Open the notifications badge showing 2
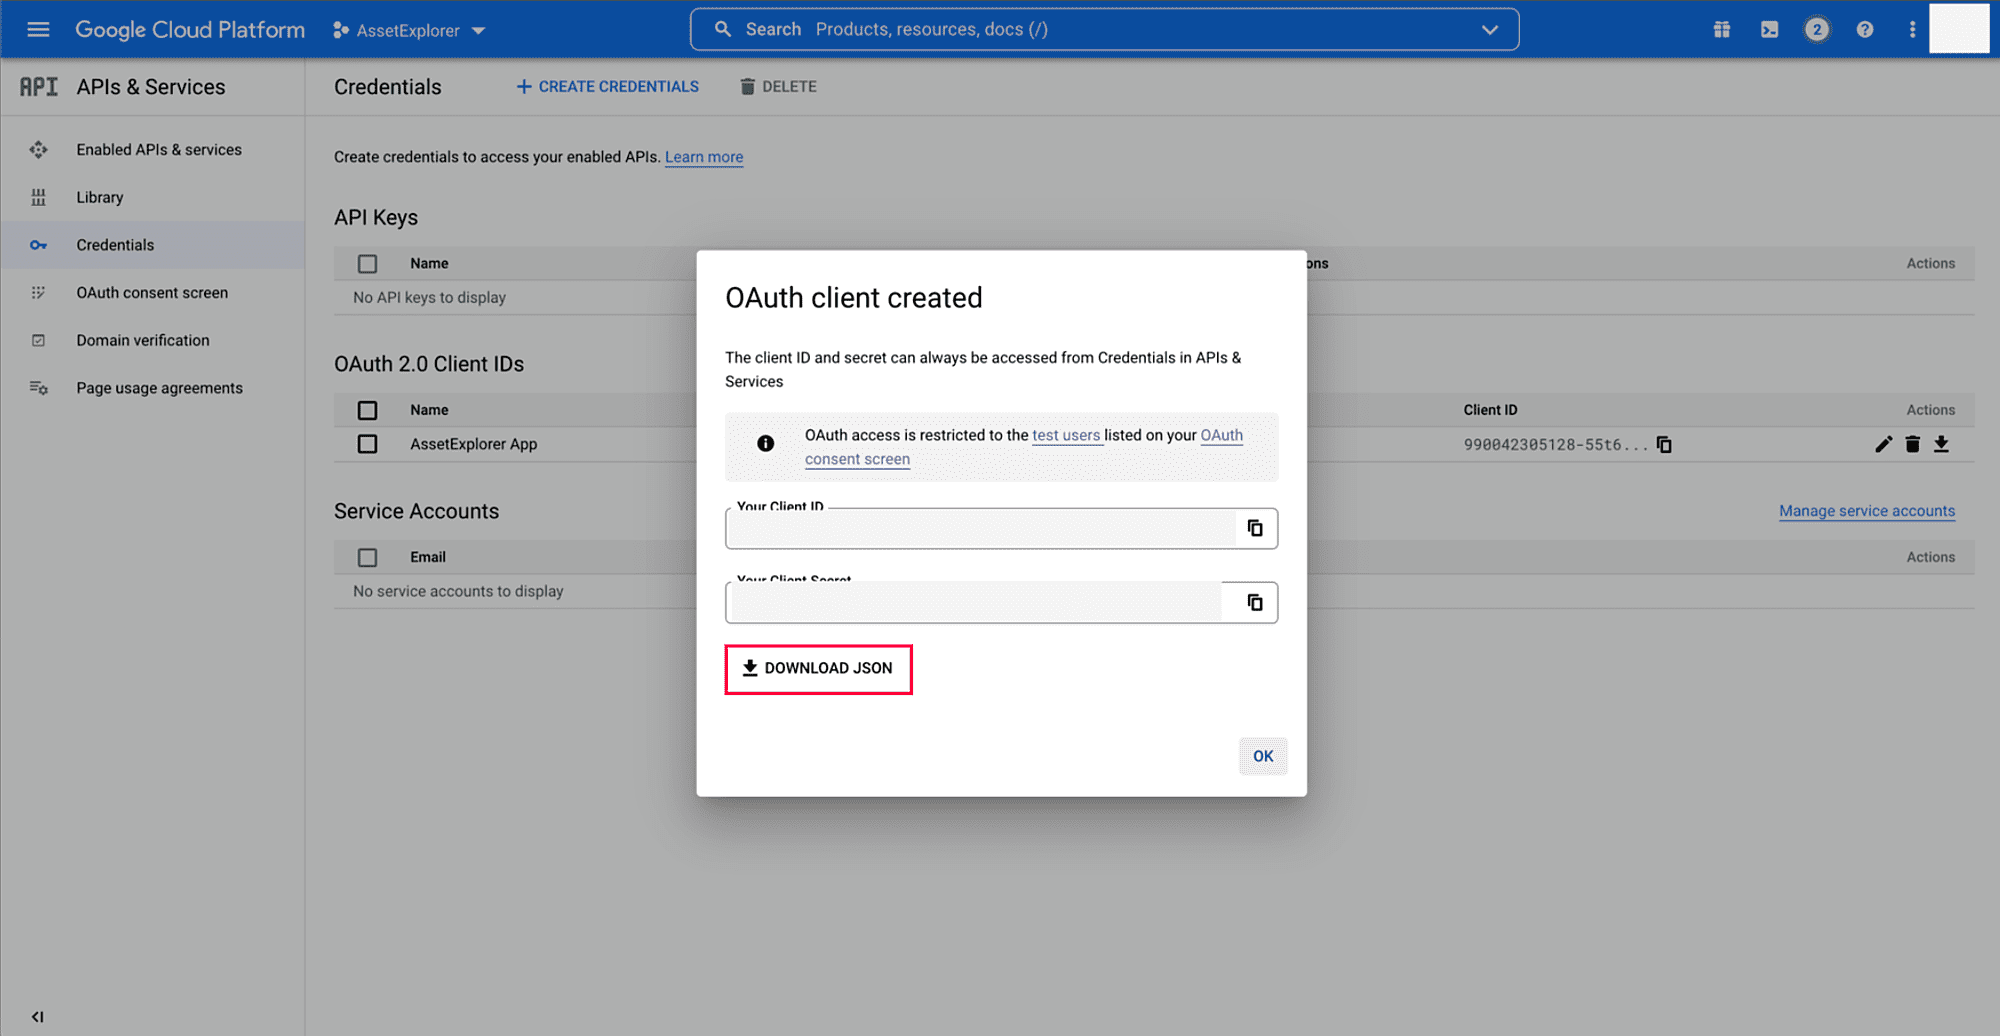This screenshot has height=1036, width=2000. point(1817,30)
